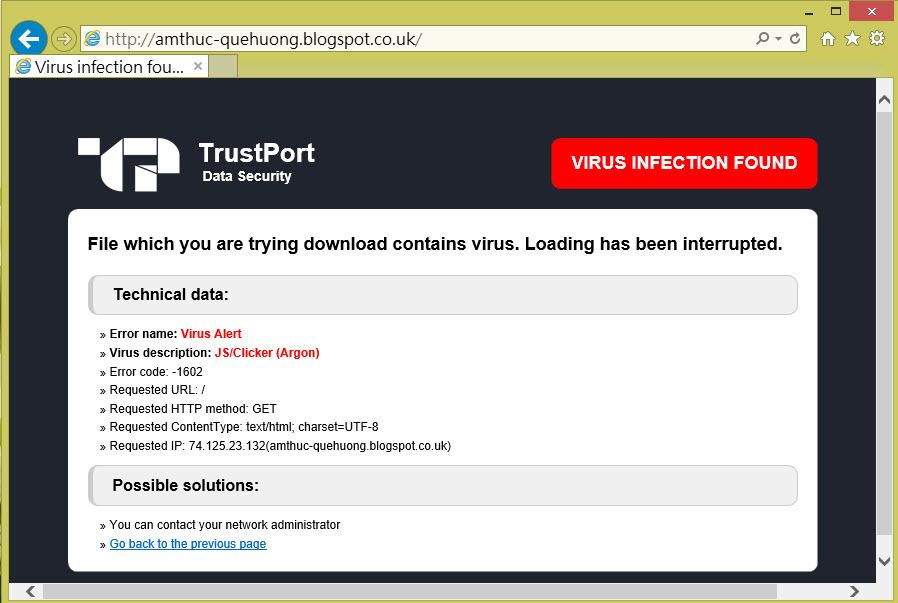The image size is (898, 603).
Task: Expand the address bar dropdown arrow
Action: pos(778,39)
